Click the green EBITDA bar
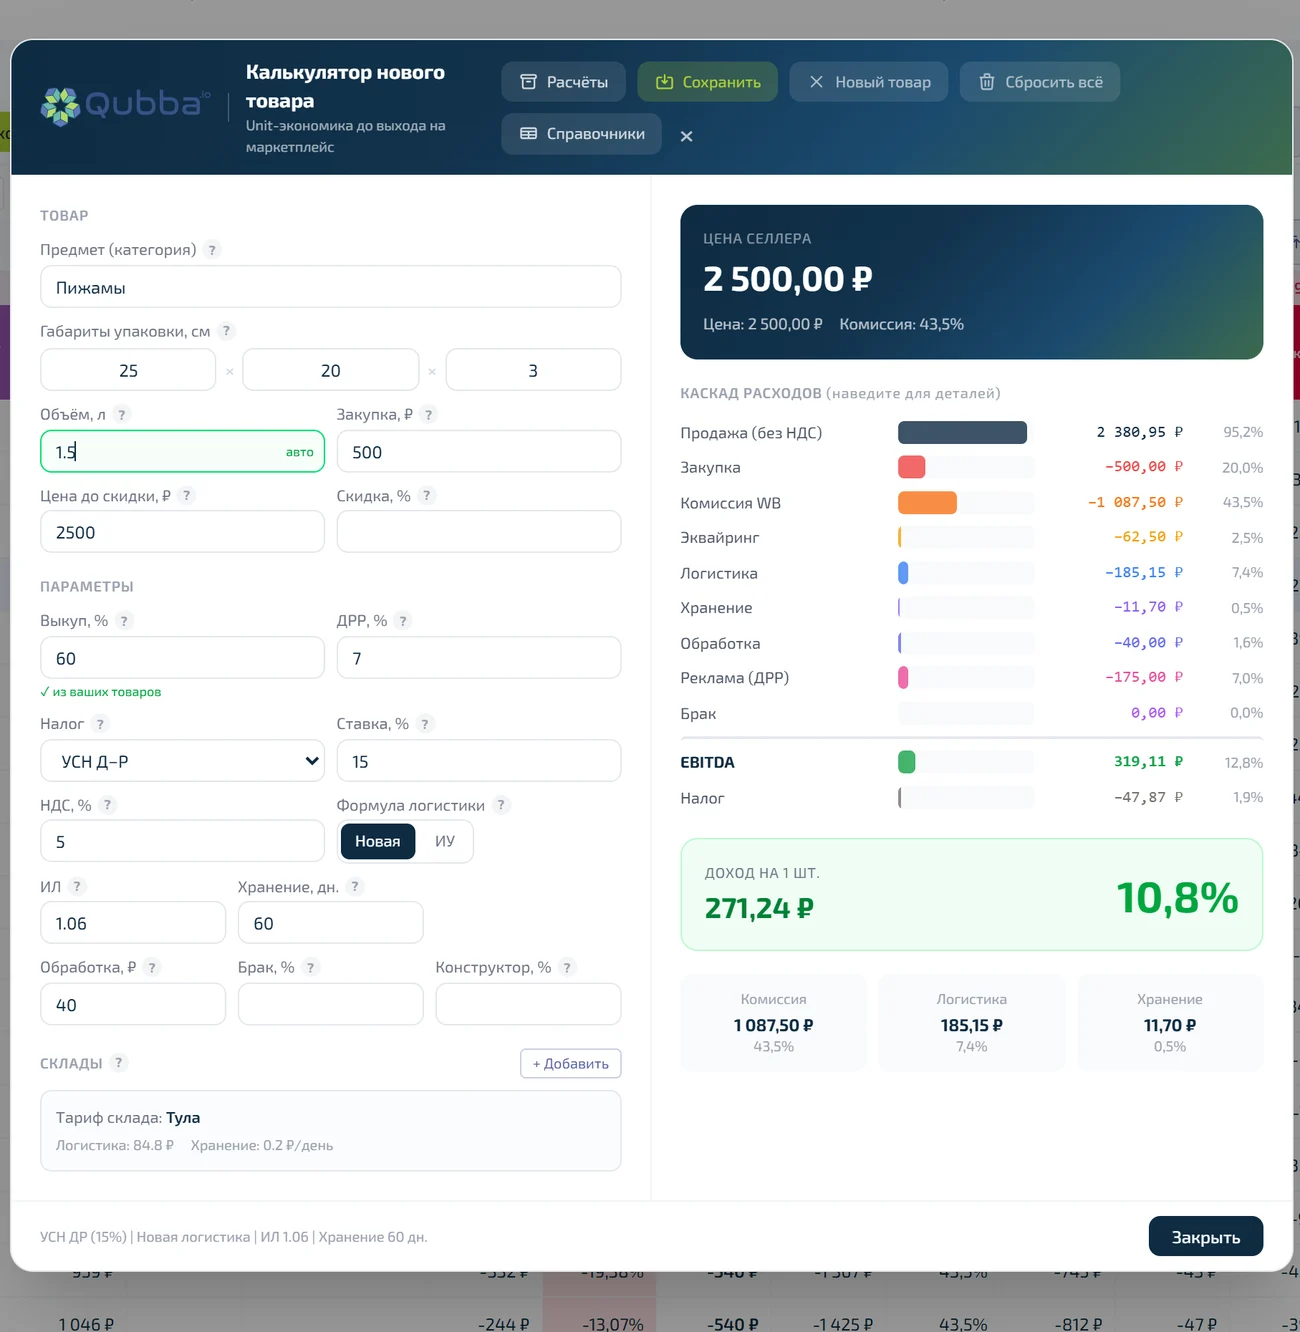The height and width of the screenshot is (1332, 1300). coord(907,762)
